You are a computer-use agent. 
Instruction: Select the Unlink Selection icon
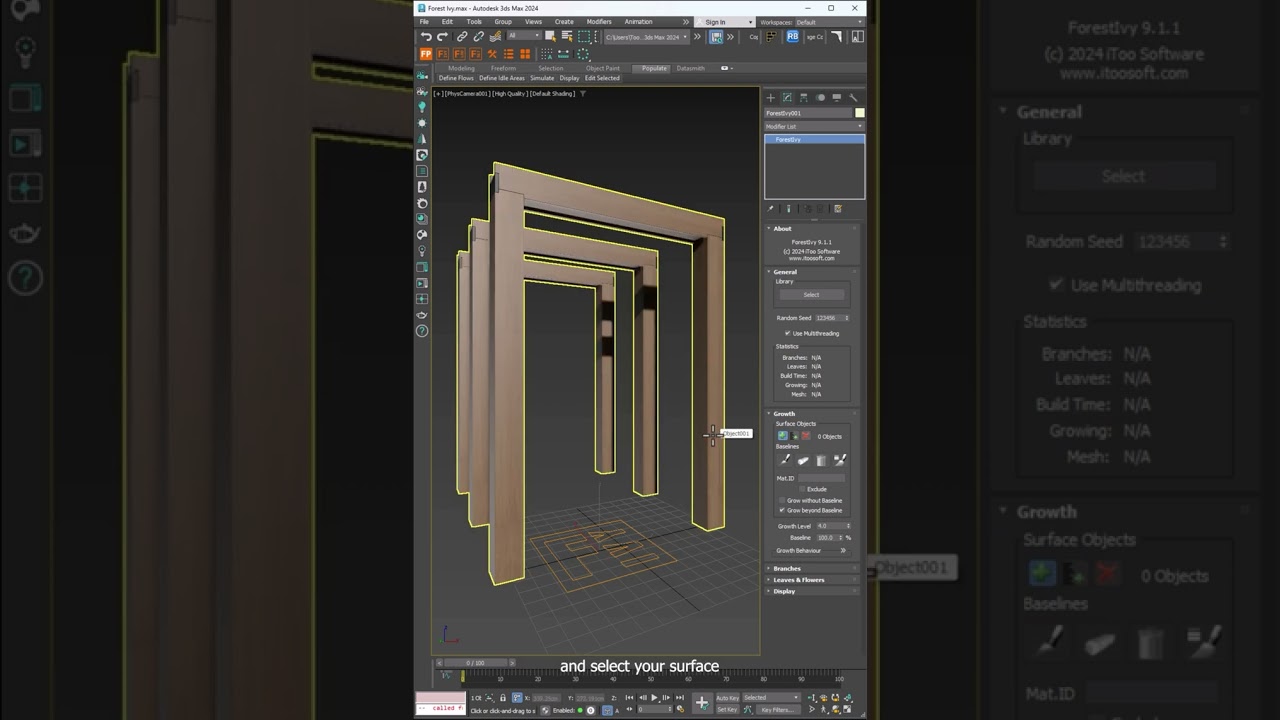point(478,37)
